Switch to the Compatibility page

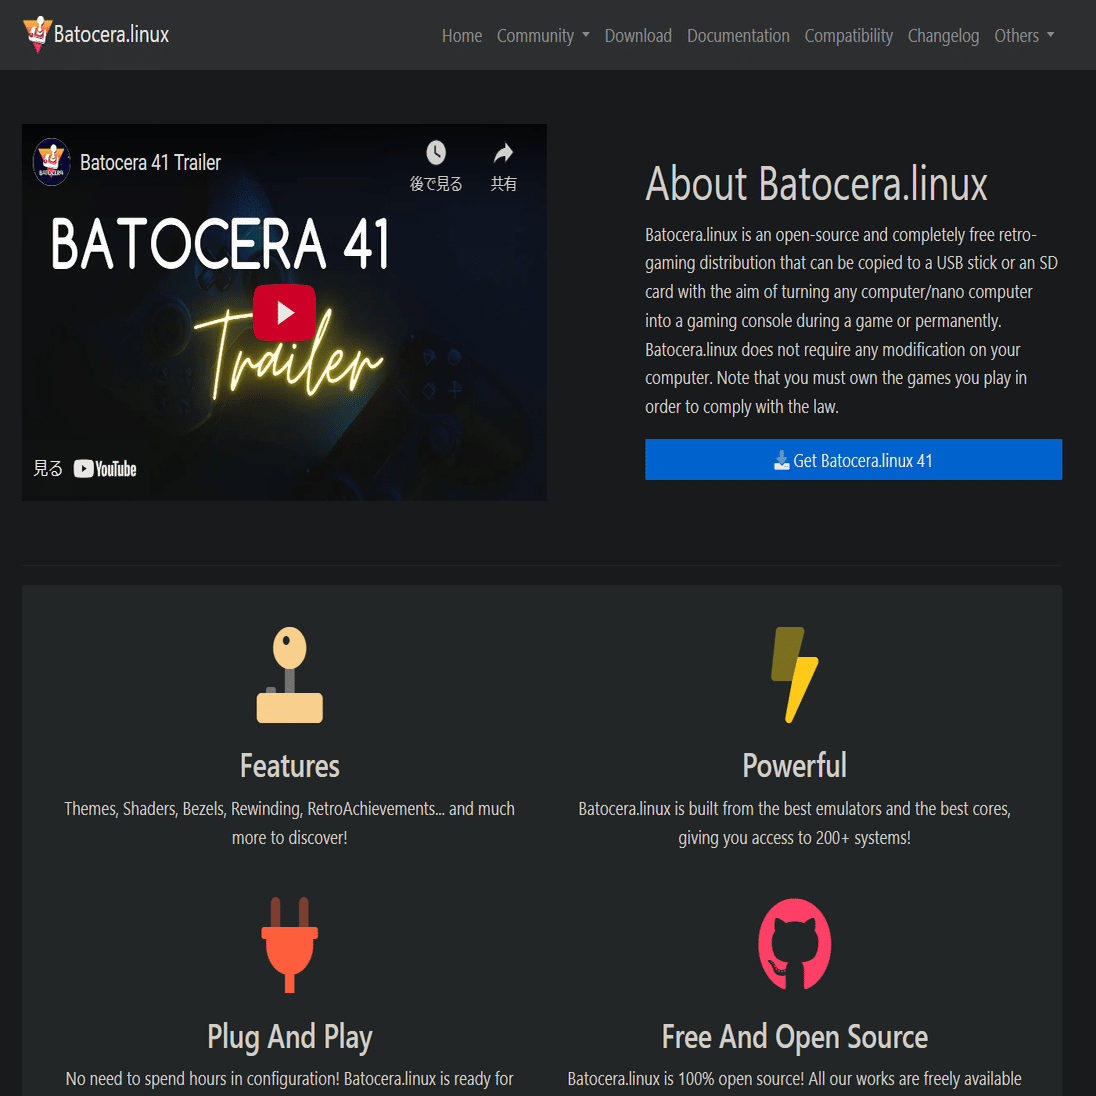[848, 35]
